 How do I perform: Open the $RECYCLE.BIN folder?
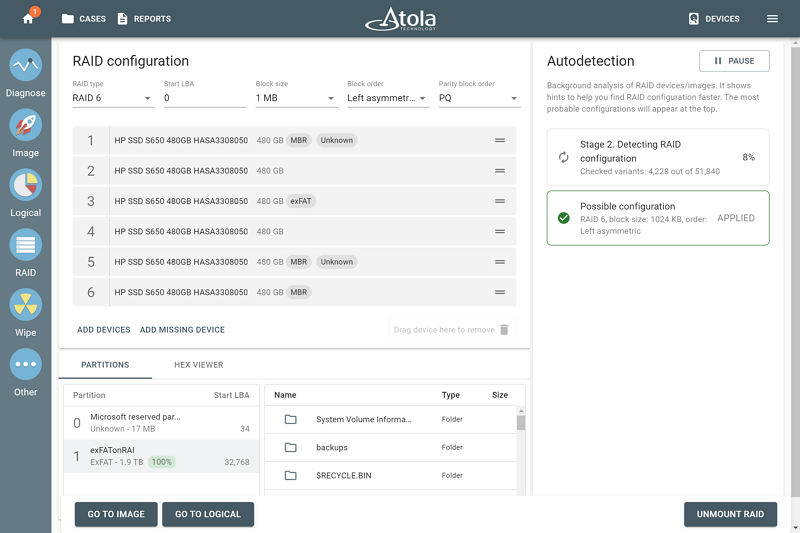[x=391, y=475]
